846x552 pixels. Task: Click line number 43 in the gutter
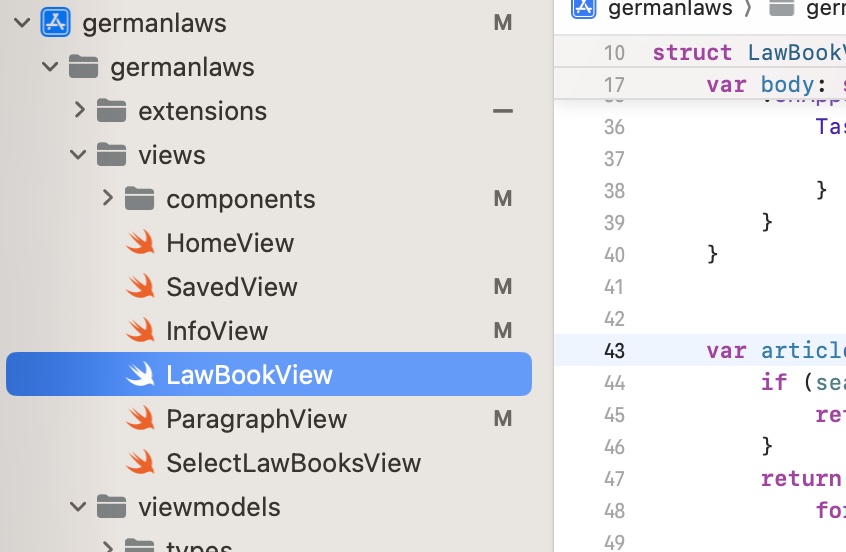point(614,350)
